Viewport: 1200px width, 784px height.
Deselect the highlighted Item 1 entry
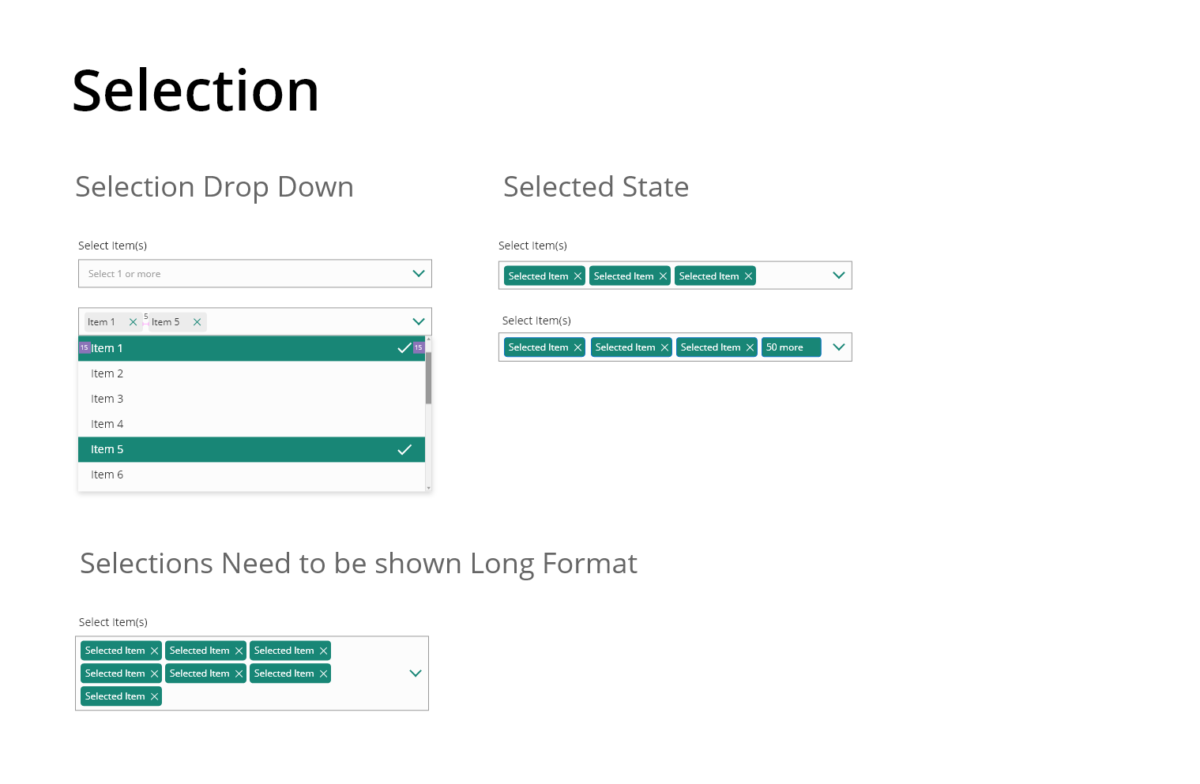(200, 348)
